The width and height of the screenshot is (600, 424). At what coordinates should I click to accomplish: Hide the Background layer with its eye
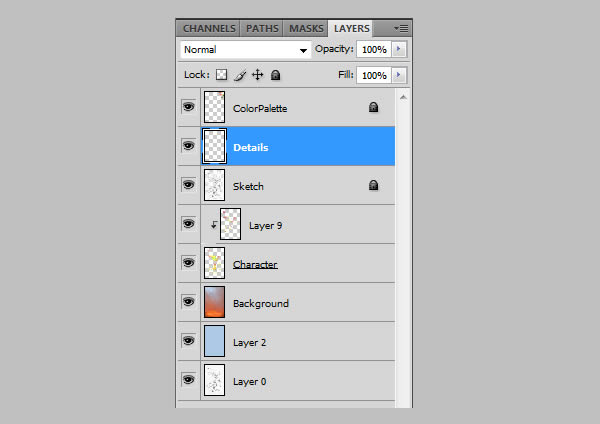[188, 302]
